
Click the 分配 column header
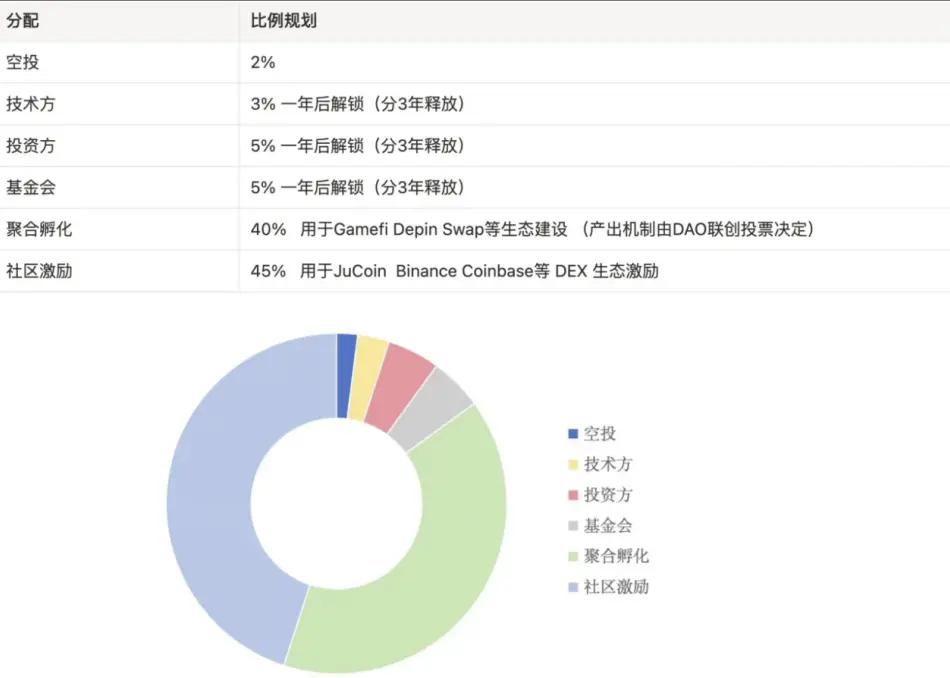pos(22,20)
